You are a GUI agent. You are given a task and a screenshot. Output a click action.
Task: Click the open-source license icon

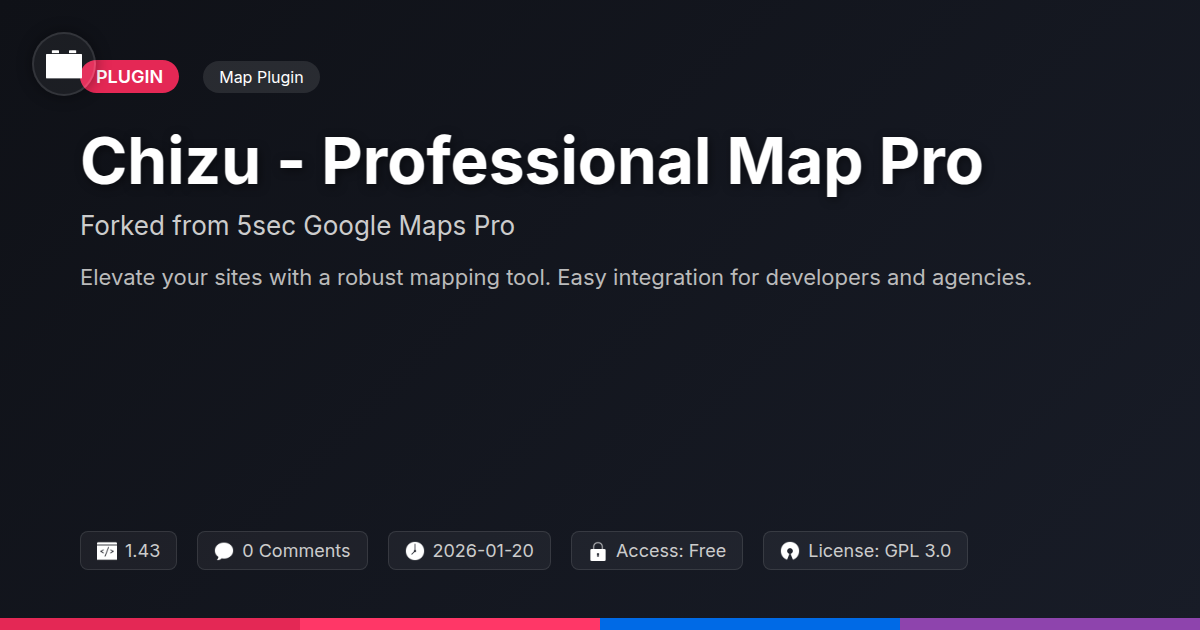[790, 551]
